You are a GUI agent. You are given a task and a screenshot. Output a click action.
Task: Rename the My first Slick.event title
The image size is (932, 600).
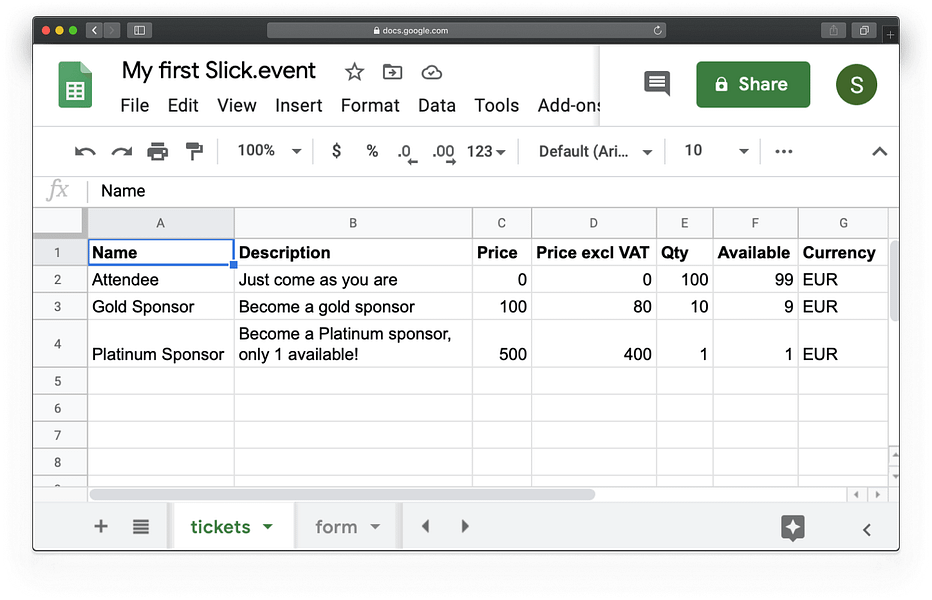(219, 71)
